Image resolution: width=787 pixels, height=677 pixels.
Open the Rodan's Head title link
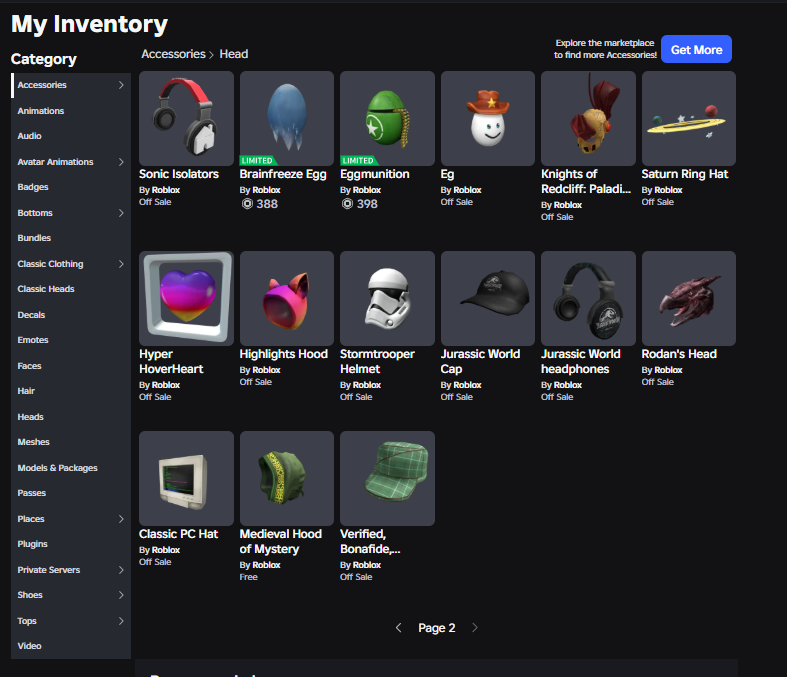click(679, 354)
